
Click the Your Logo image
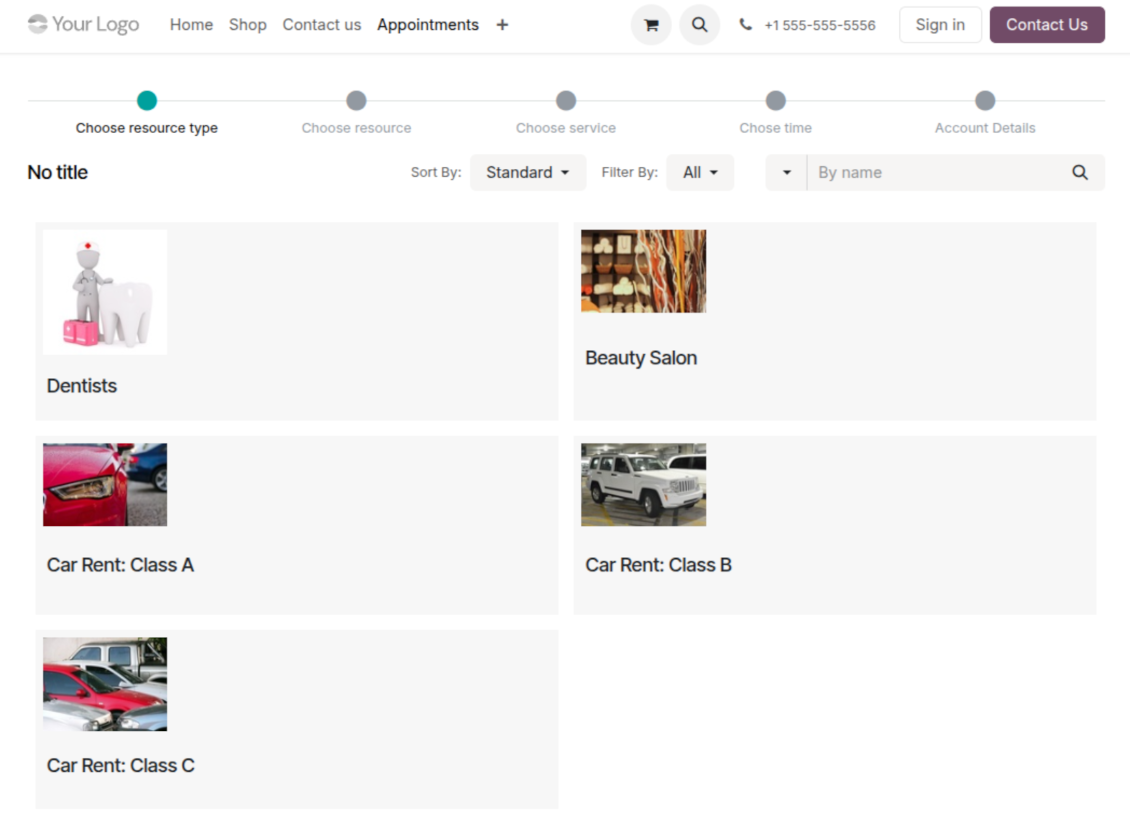coord(84,24)
